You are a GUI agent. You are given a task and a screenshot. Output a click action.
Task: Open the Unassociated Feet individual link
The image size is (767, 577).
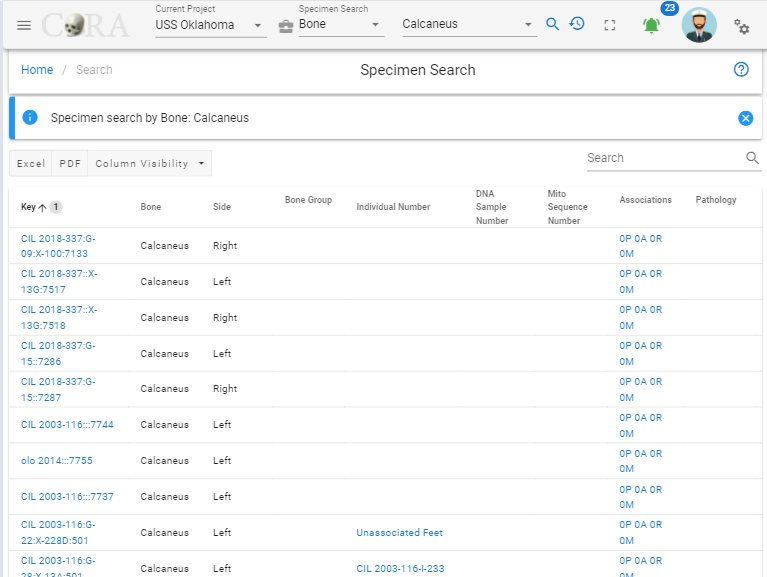pos(399,533)
